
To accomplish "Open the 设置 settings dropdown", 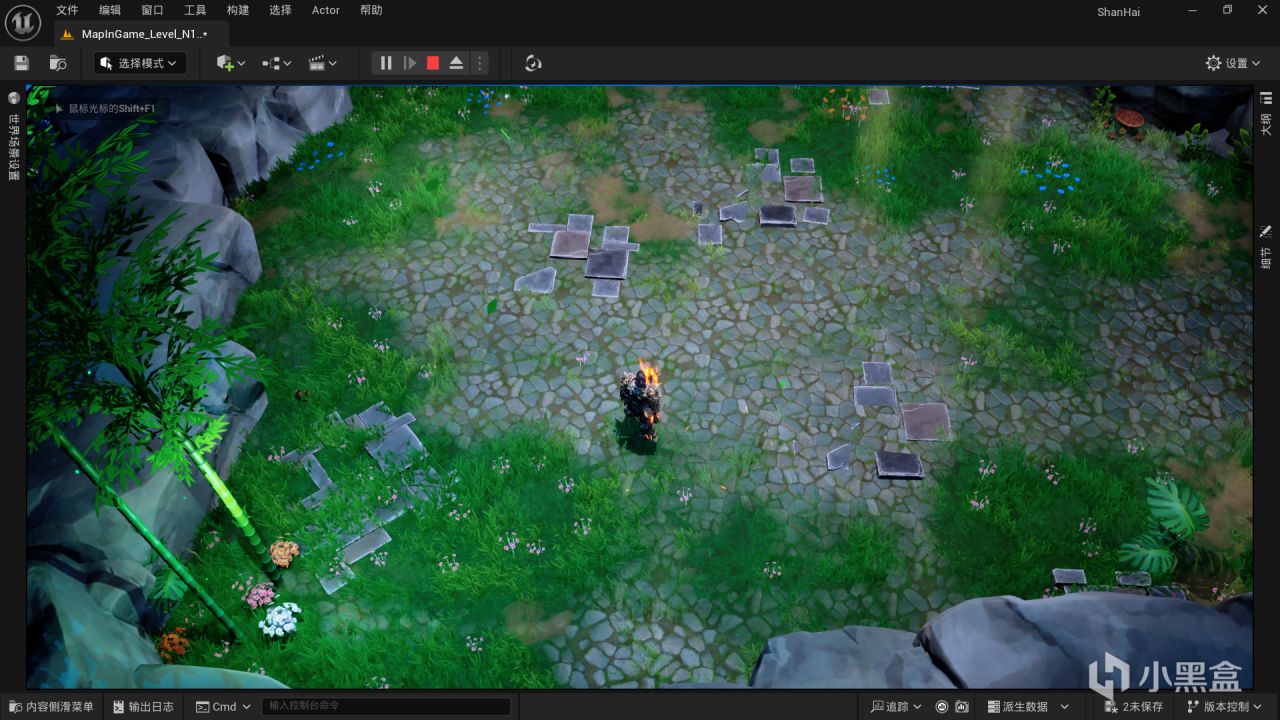I will click(1234, 63).
